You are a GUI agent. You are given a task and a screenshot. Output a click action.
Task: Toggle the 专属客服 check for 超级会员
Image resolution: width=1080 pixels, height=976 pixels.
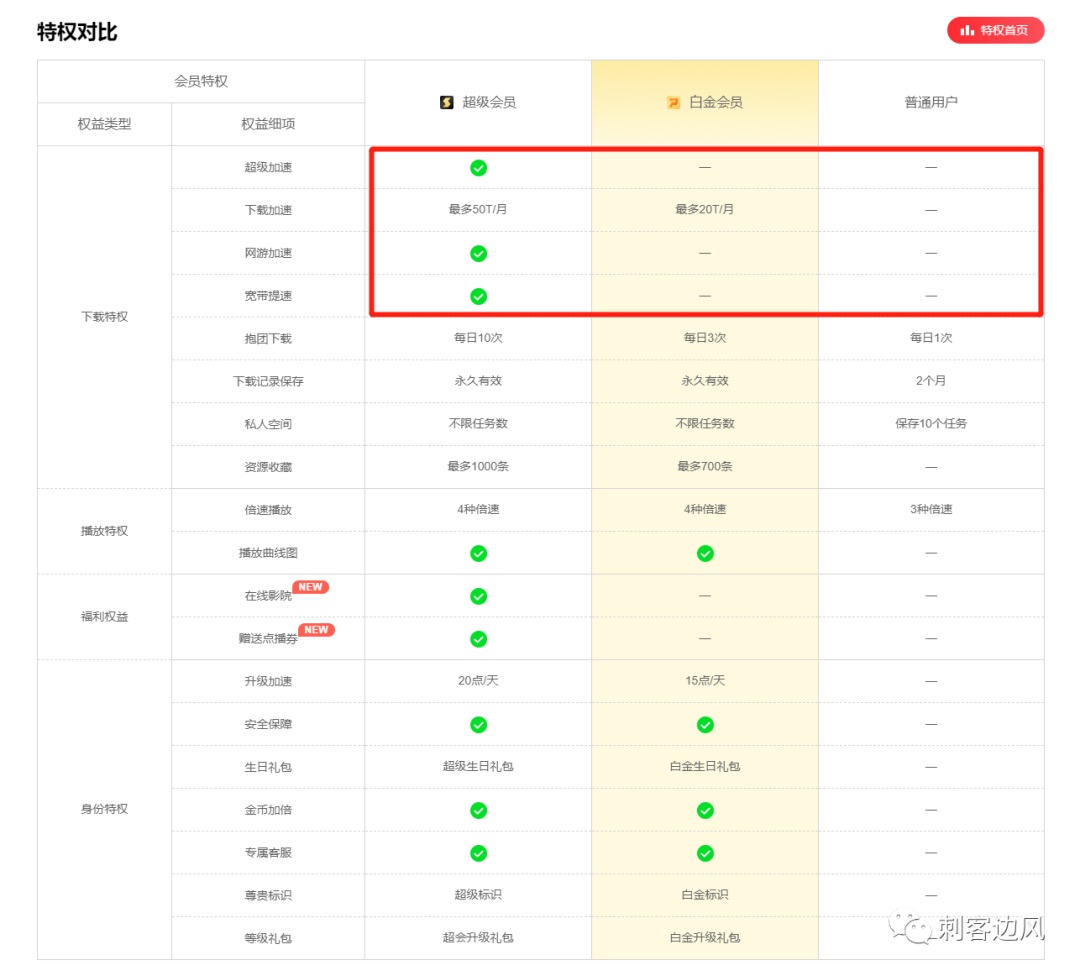pyautogui.click(x=478, y=853)
